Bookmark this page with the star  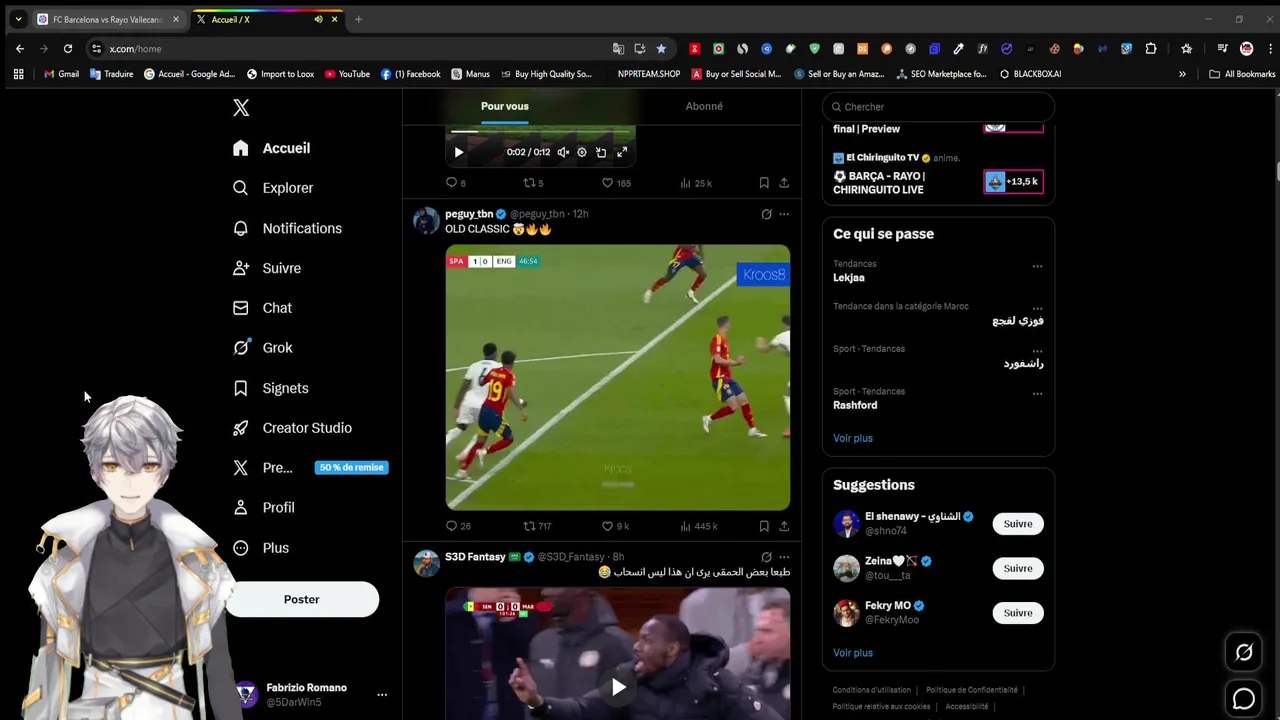tap(661, 48)
